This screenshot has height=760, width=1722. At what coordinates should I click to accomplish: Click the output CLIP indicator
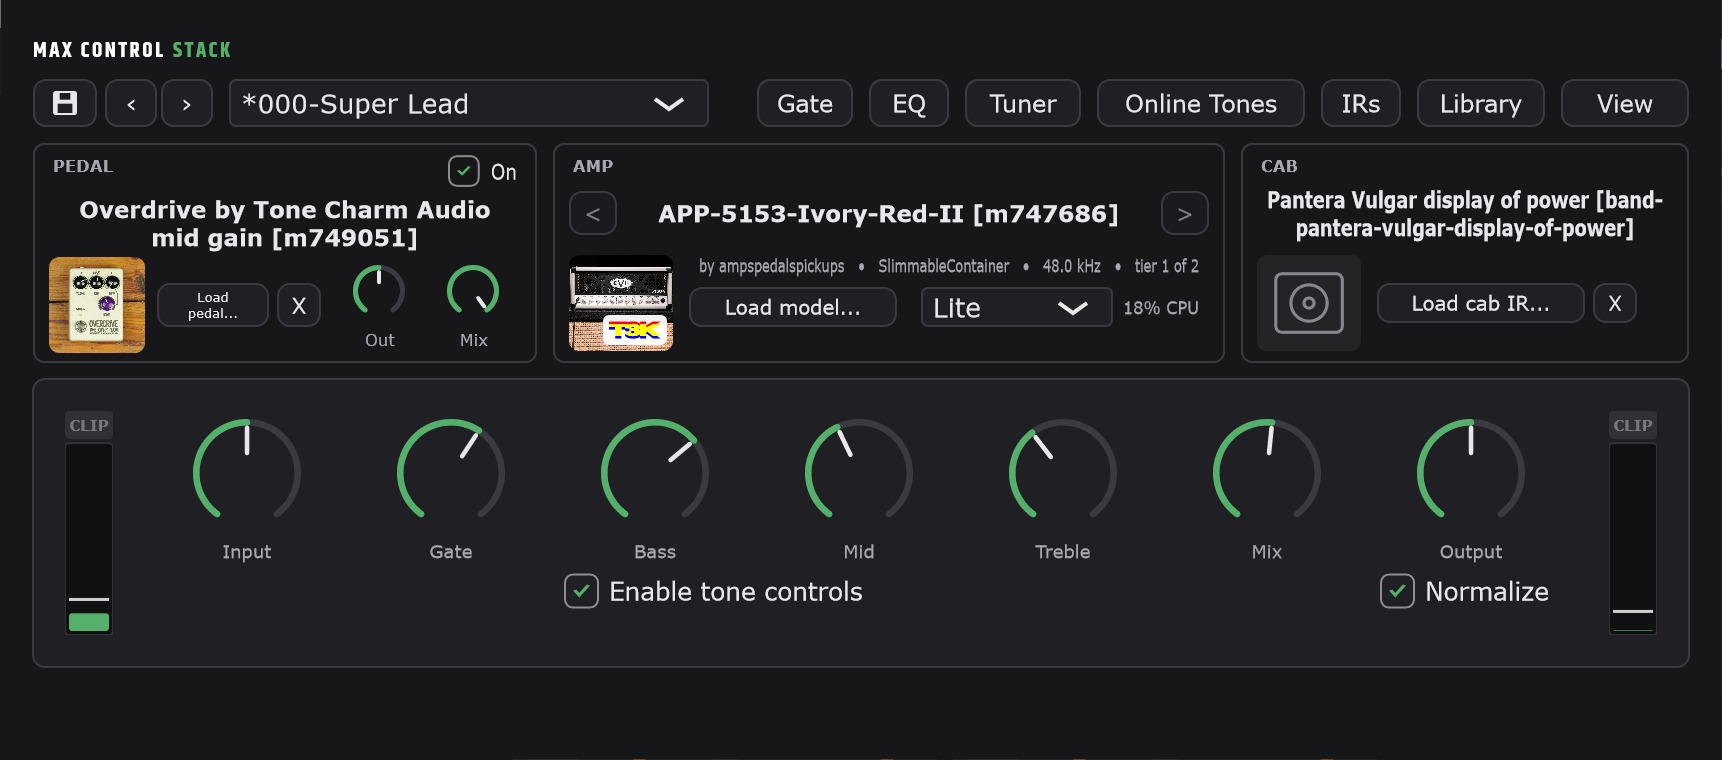(1633, 425)
